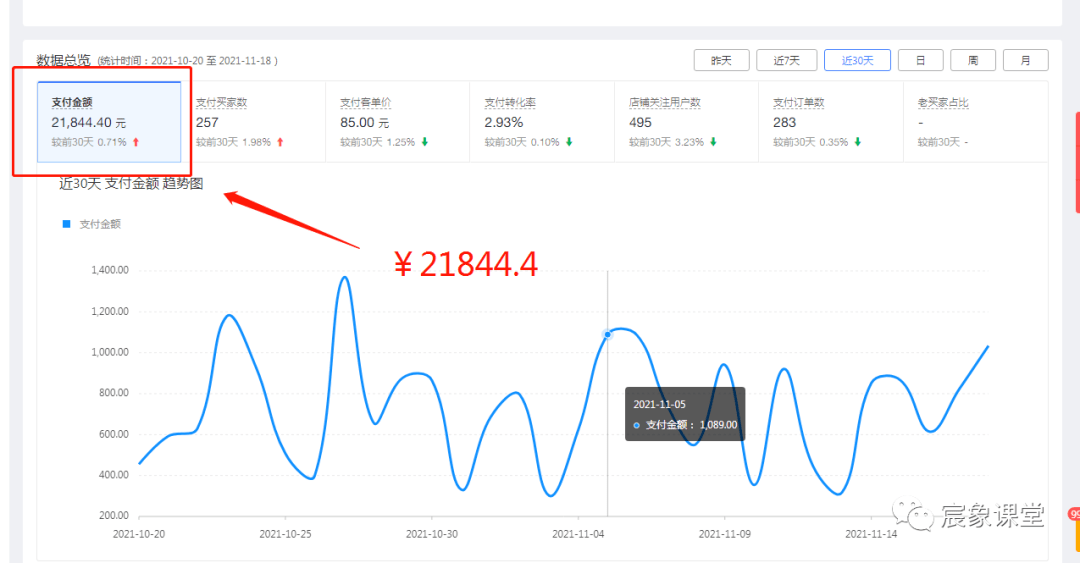
Task: Click the WeChat logo watermark icon
Action: [x=913, y=514]
